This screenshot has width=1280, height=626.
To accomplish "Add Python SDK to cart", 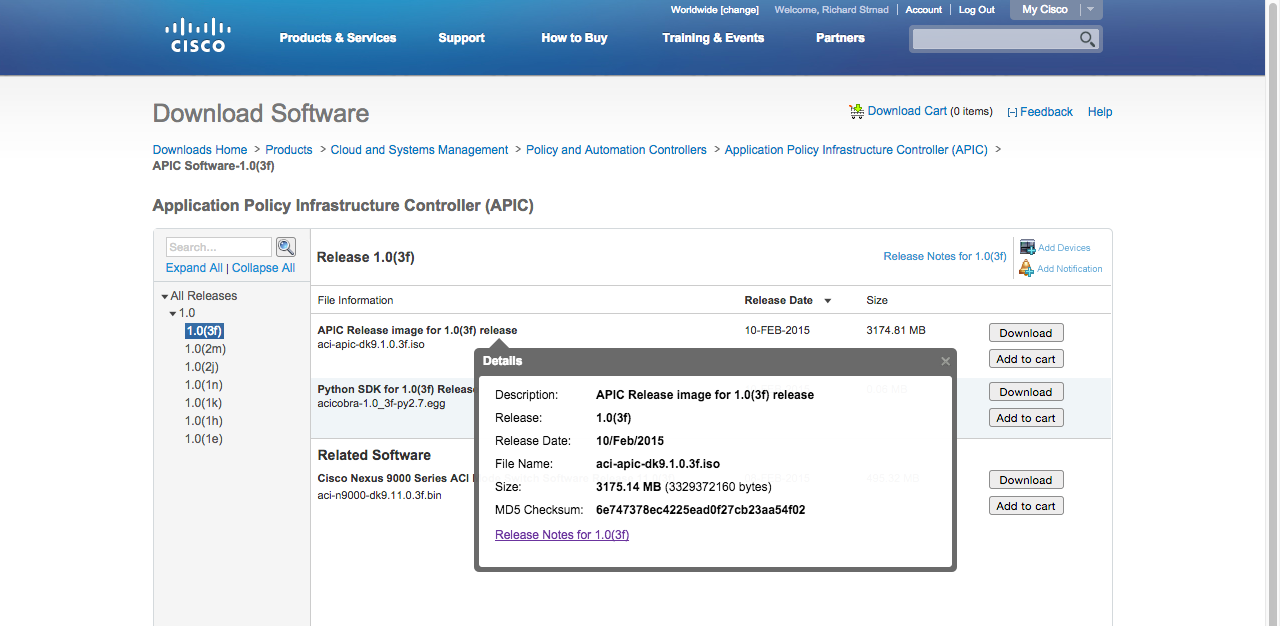I will (1026, 418).
